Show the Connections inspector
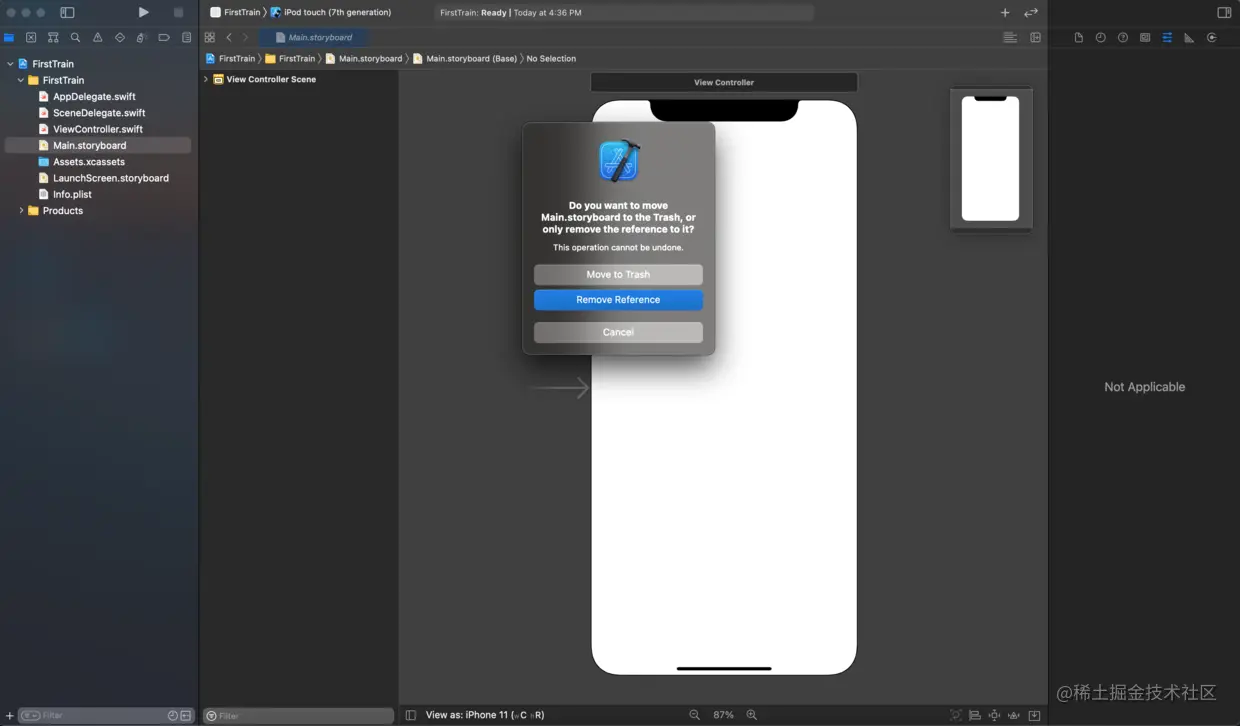 (1211, 37)
